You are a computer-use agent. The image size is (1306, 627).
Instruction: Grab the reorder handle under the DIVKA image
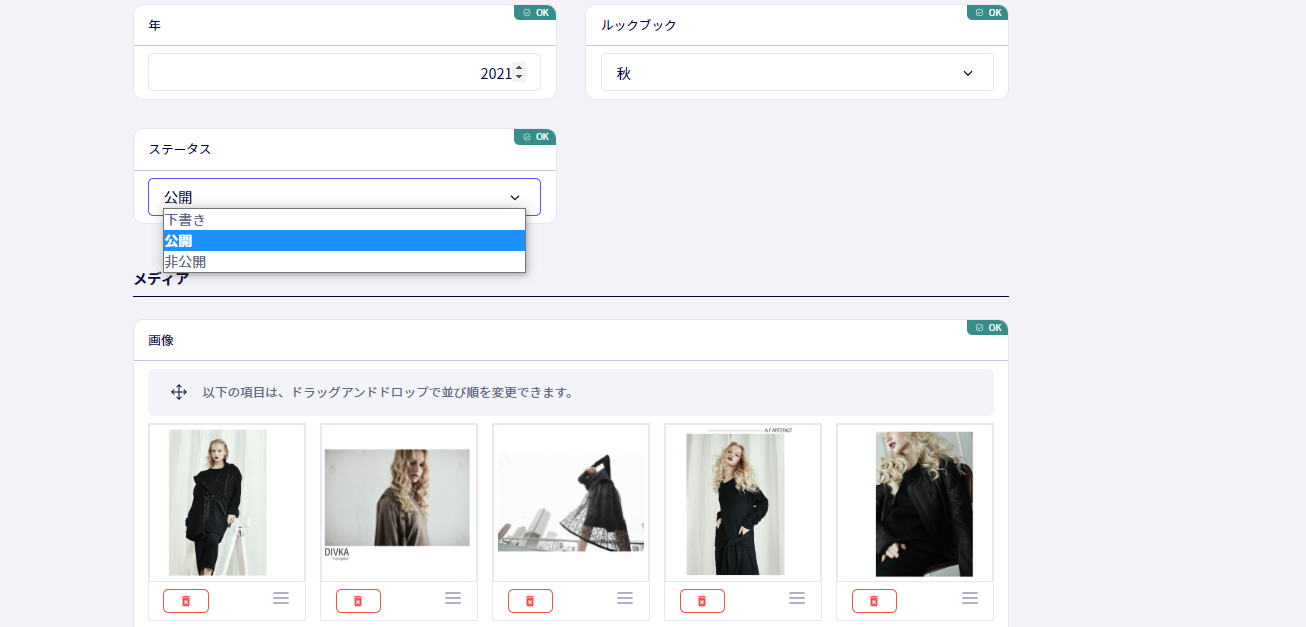pos(453,598)
